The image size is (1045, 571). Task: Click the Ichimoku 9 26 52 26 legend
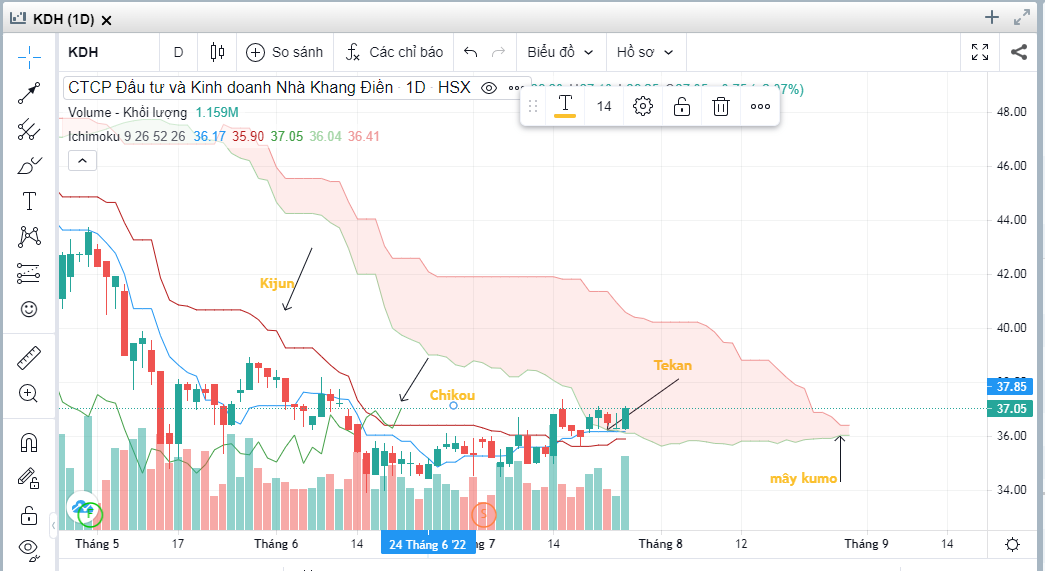127,137
